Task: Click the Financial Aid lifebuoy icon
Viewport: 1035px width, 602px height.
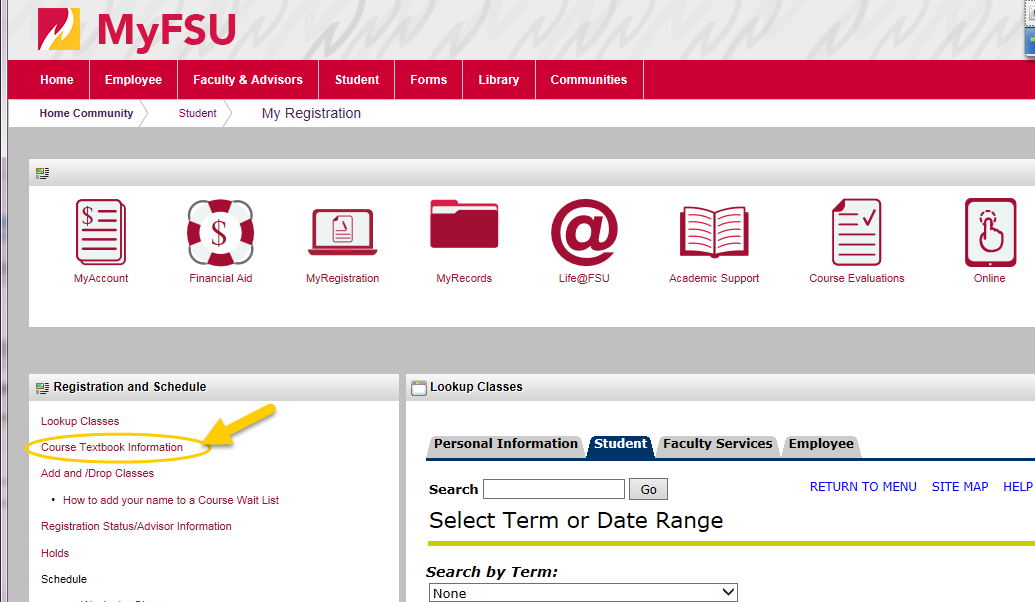Action: [220, 232]
